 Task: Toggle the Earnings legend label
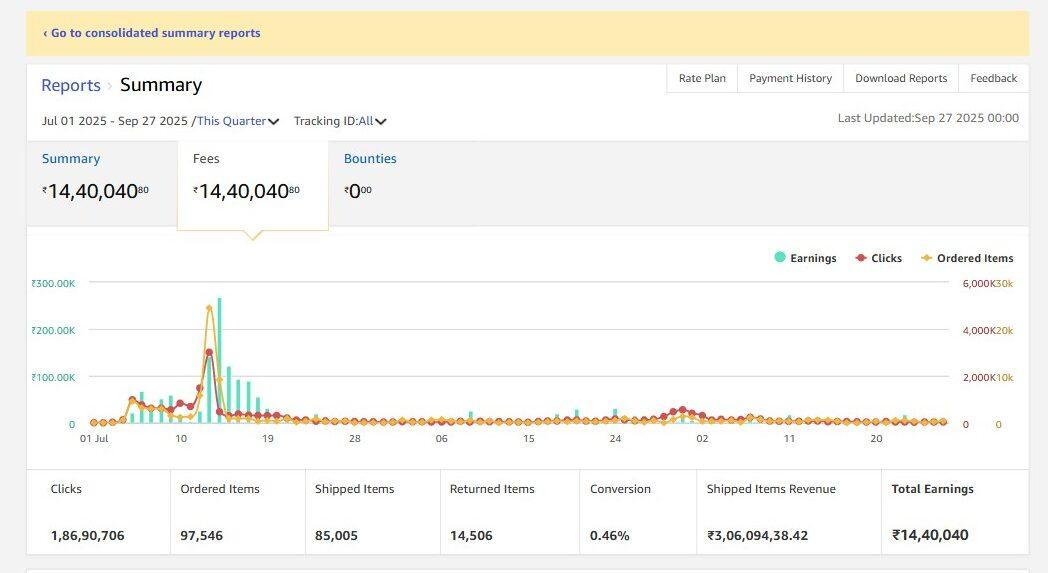(x=813, y=258)
